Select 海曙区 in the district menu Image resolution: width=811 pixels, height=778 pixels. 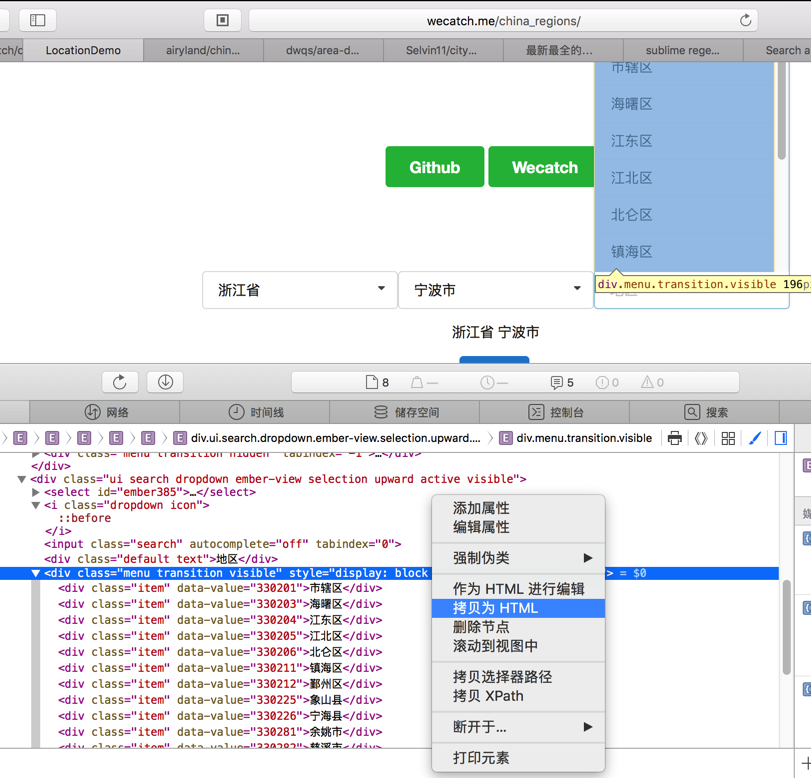(684, 104)
